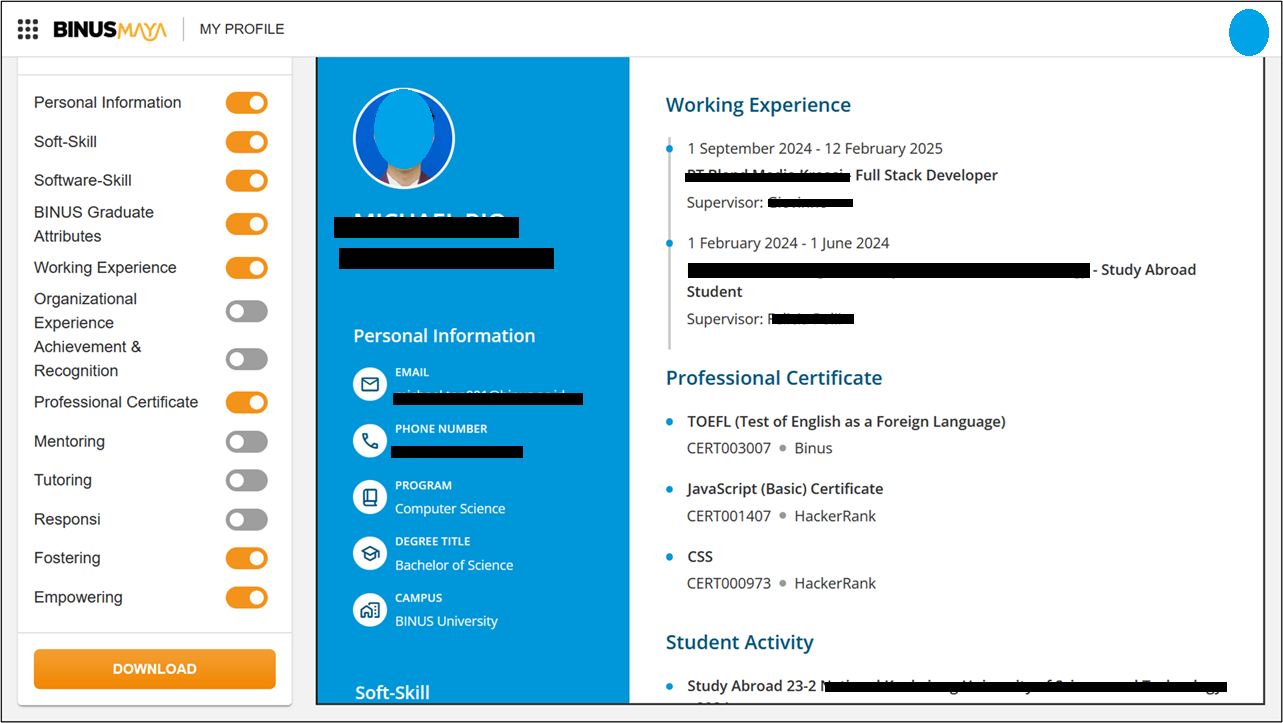
Task: Click the Student Activity heading
Action: 740,642
